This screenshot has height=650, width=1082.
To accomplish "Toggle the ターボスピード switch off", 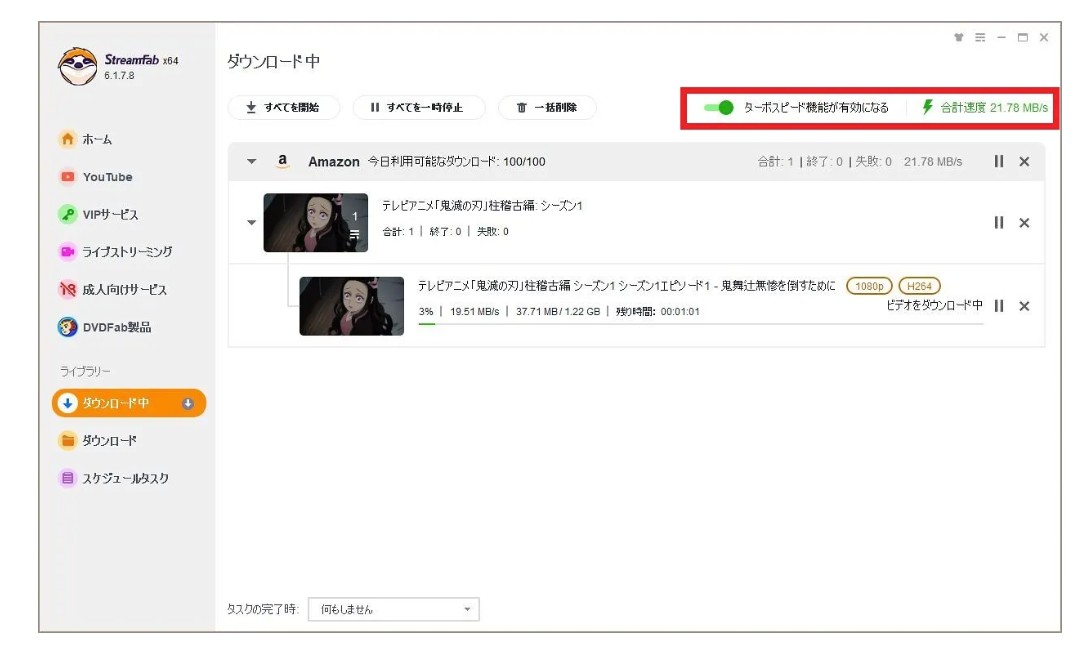I will click(718, 108).
